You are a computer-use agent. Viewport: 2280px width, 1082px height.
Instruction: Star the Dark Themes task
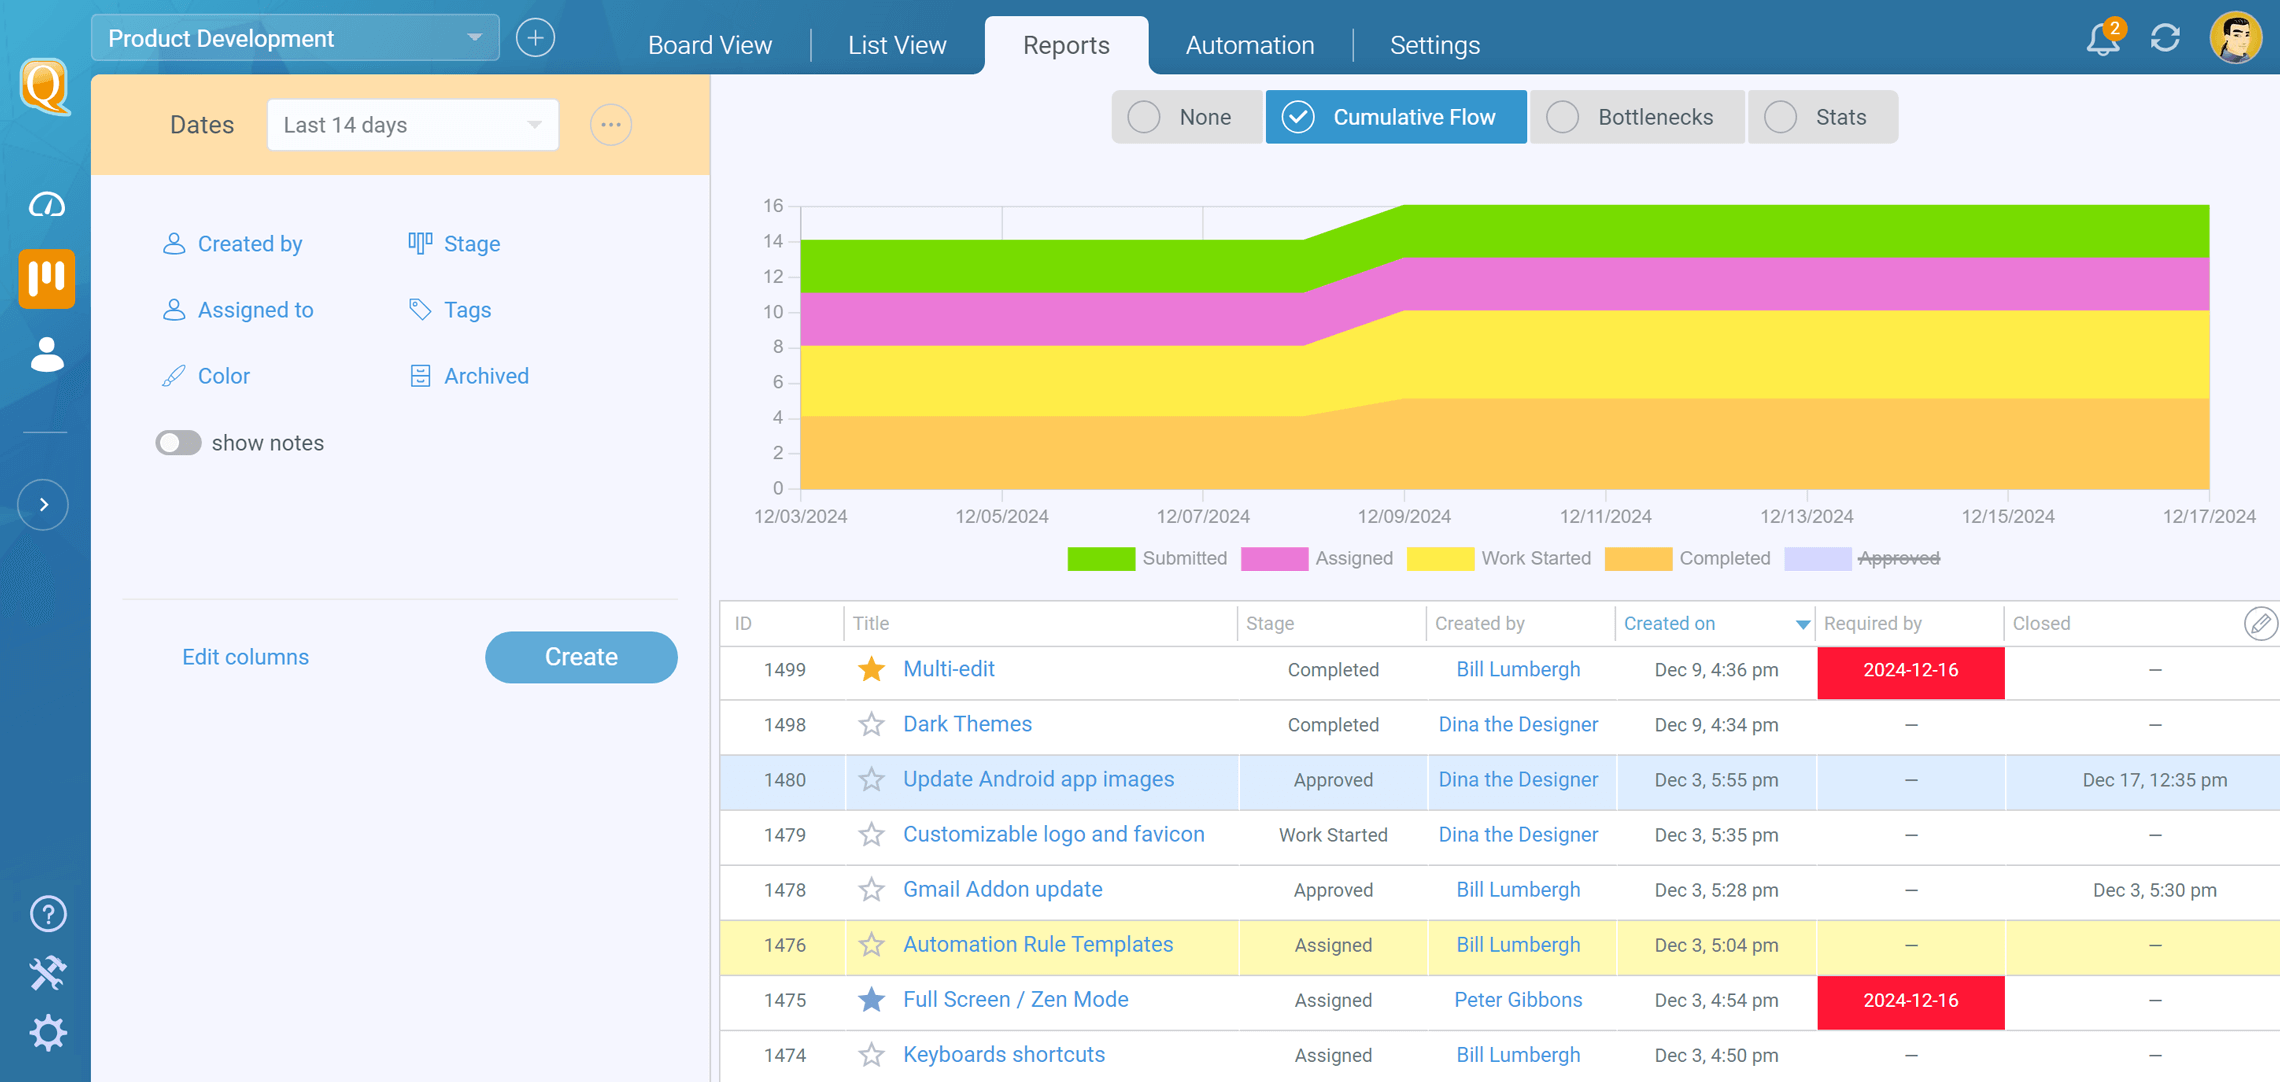point(871,724)
